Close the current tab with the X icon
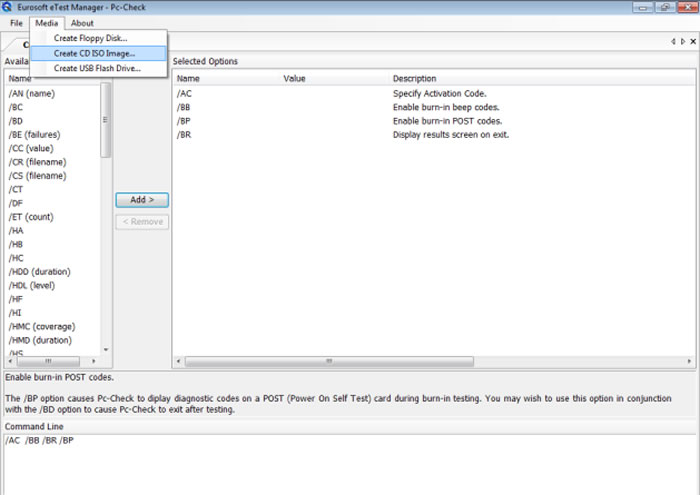The height and width of the screenshot is (495, 700). click(x=693, y=42)
